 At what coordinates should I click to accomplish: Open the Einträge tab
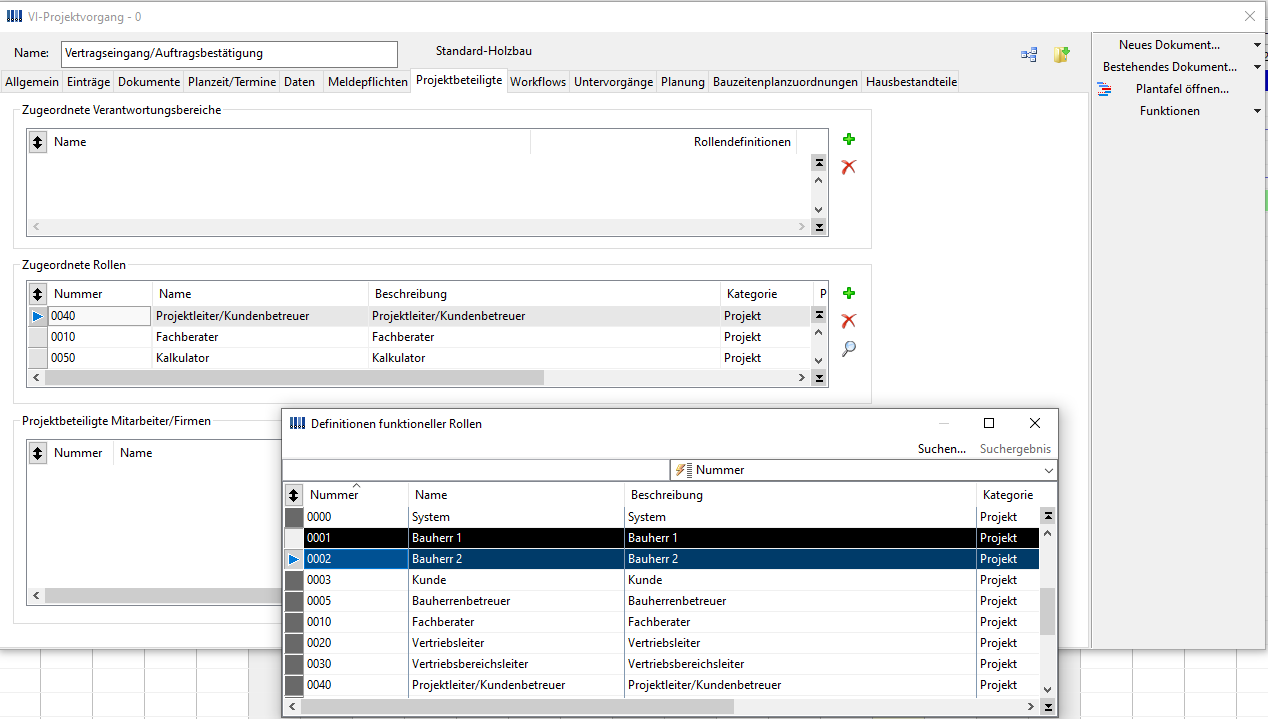pos(89,82)
